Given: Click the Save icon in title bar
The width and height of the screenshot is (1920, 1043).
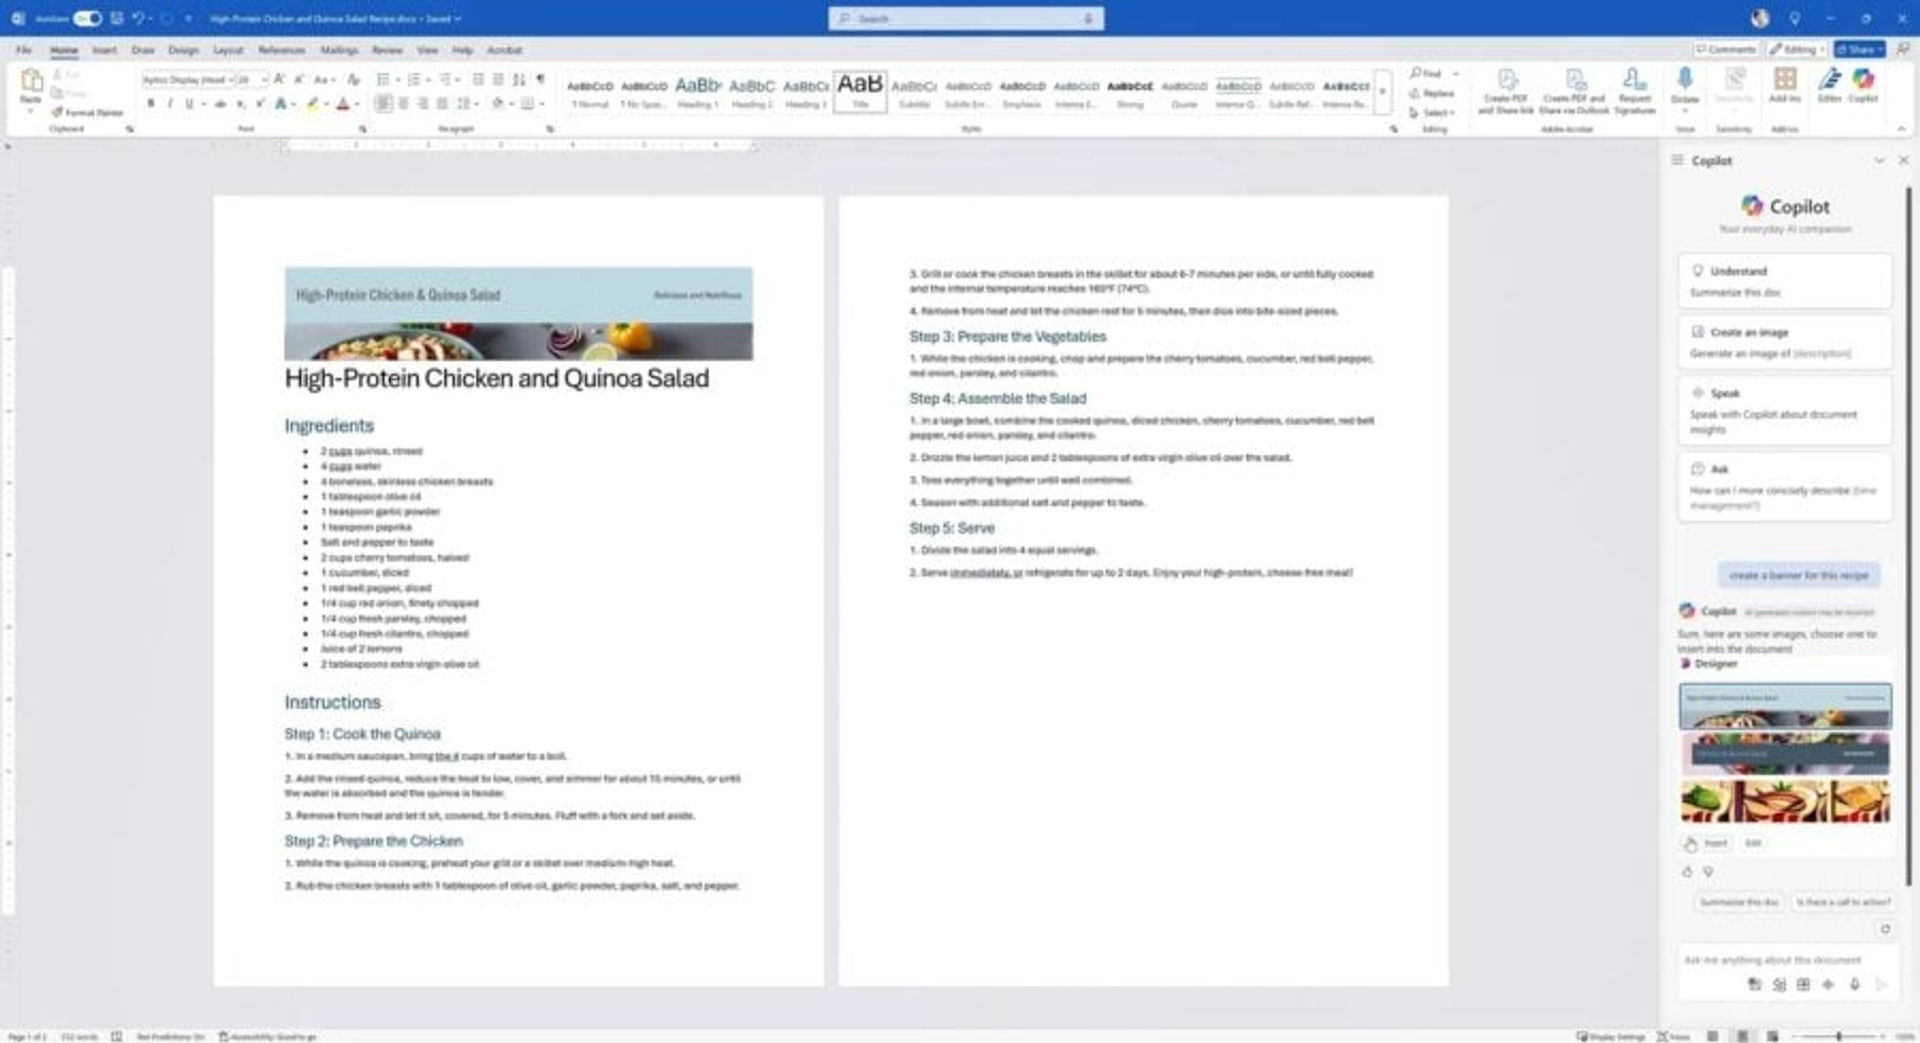Looking at the screenshot, I should coord(117,18).
